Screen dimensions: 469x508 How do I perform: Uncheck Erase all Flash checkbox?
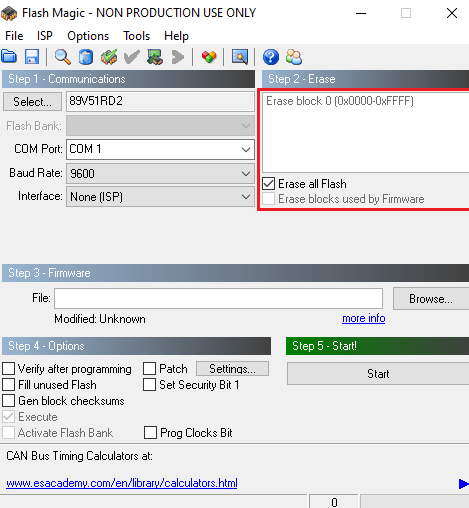(269, 184)
